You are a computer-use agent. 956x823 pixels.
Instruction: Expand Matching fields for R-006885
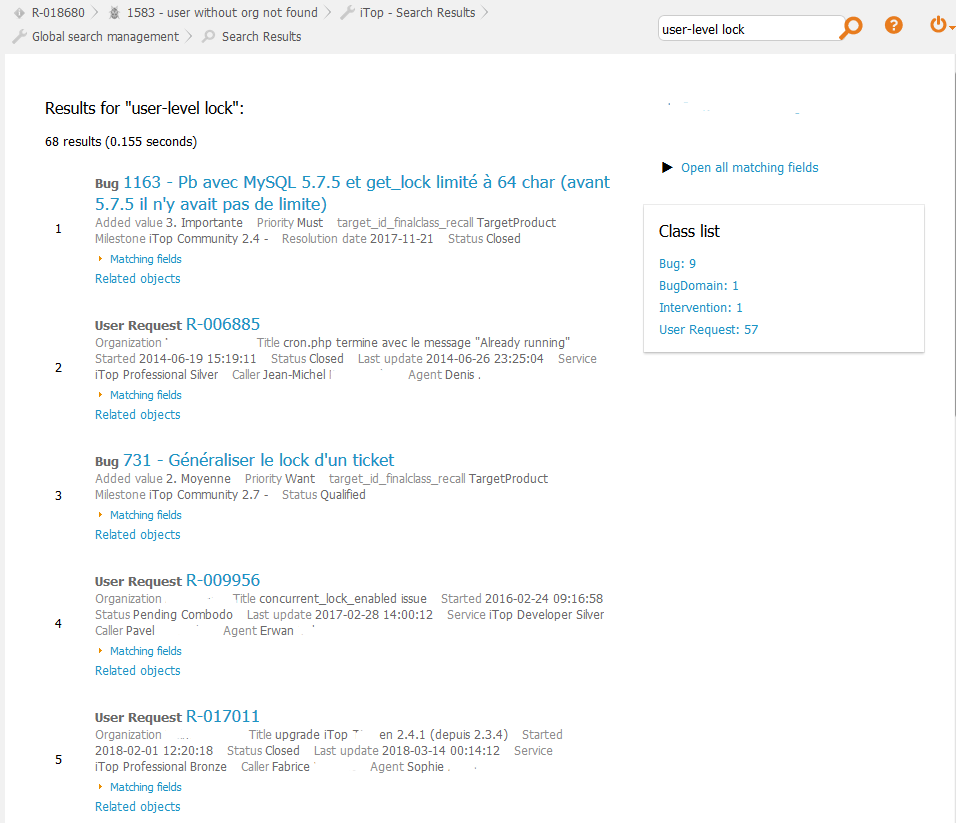[146, 395]
